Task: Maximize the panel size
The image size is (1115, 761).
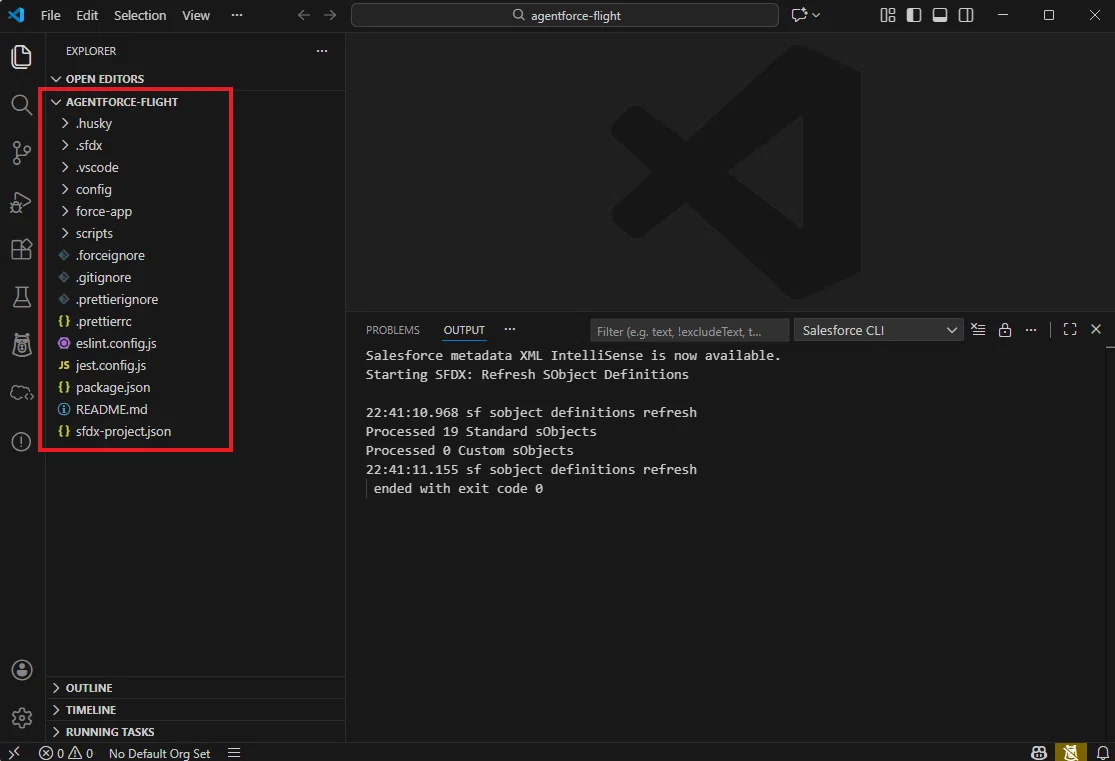Action: [1069, 329]
